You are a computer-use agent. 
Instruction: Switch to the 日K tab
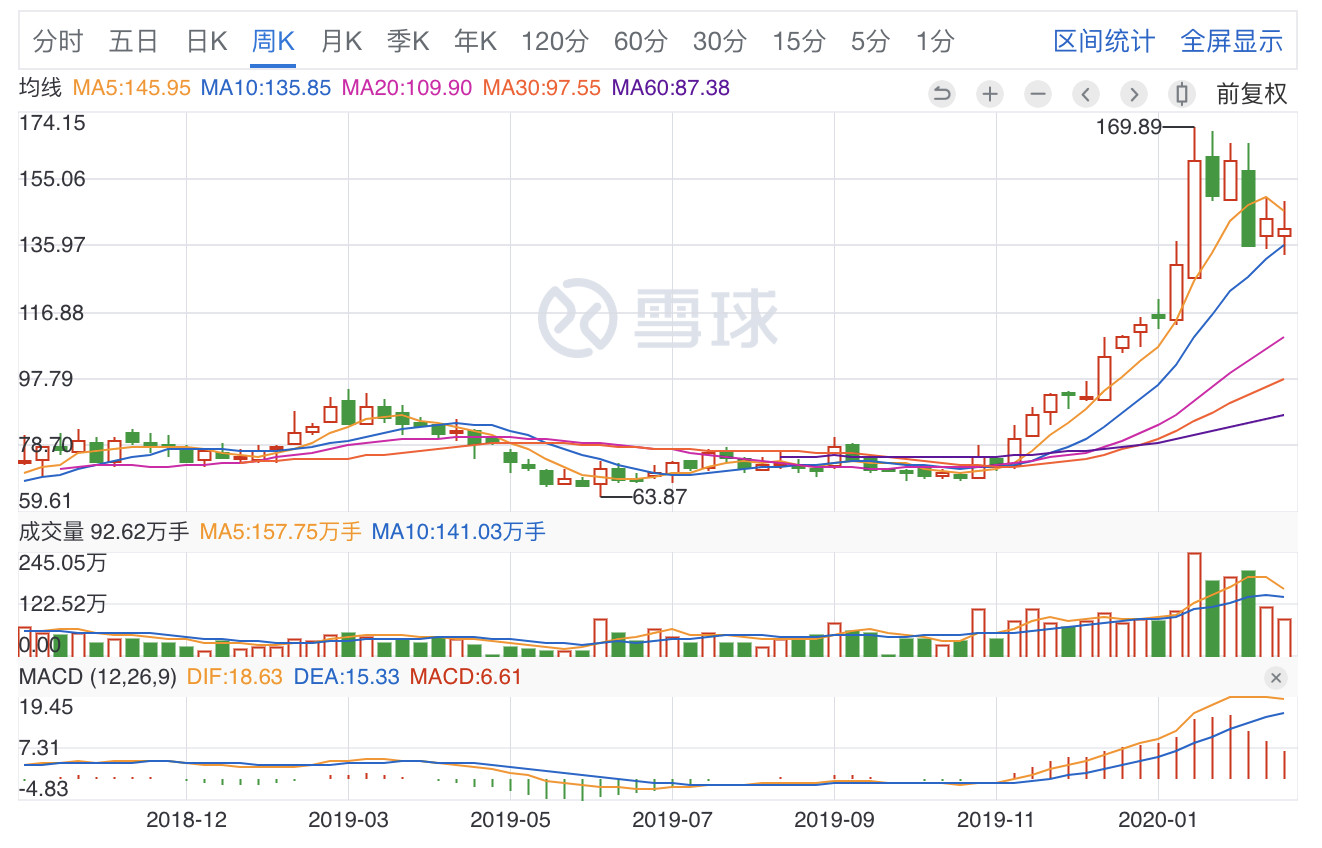pyautogui.click(x=207, y=41)
